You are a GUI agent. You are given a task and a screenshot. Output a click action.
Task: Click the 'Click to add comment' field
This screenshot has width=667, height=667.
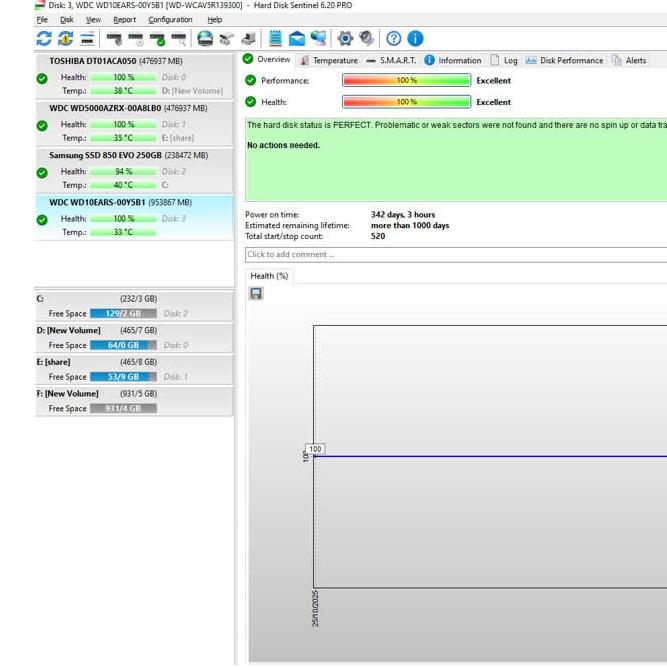(x=455, y=254)
